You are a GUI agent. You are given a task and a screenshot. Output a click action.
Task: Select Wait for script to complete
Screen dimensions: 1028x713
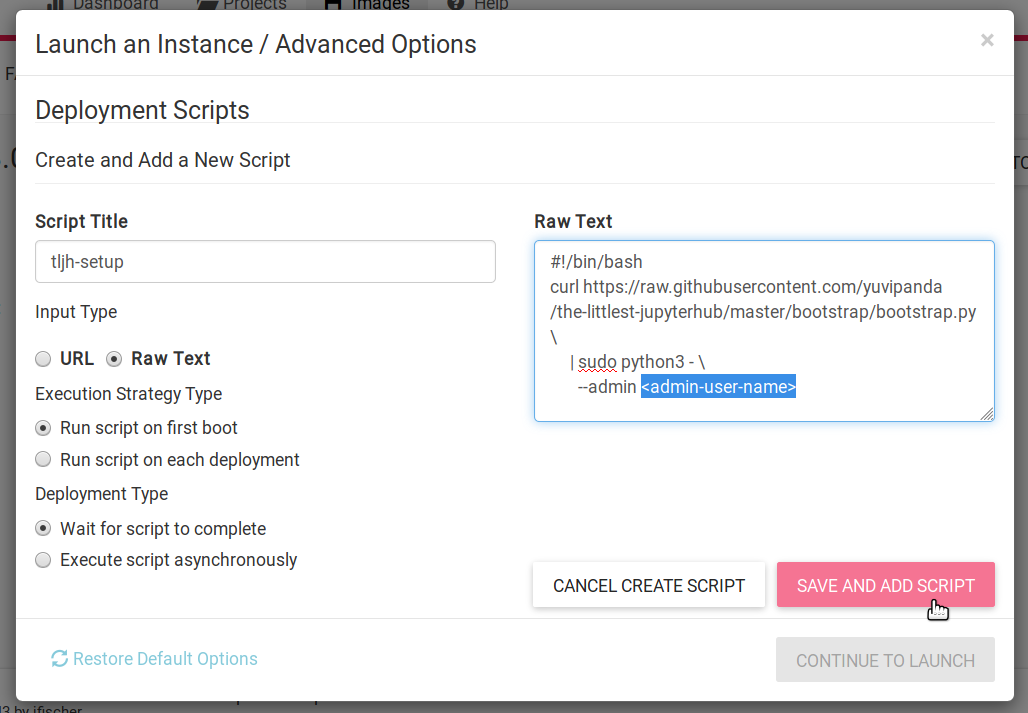click(43, 529)
